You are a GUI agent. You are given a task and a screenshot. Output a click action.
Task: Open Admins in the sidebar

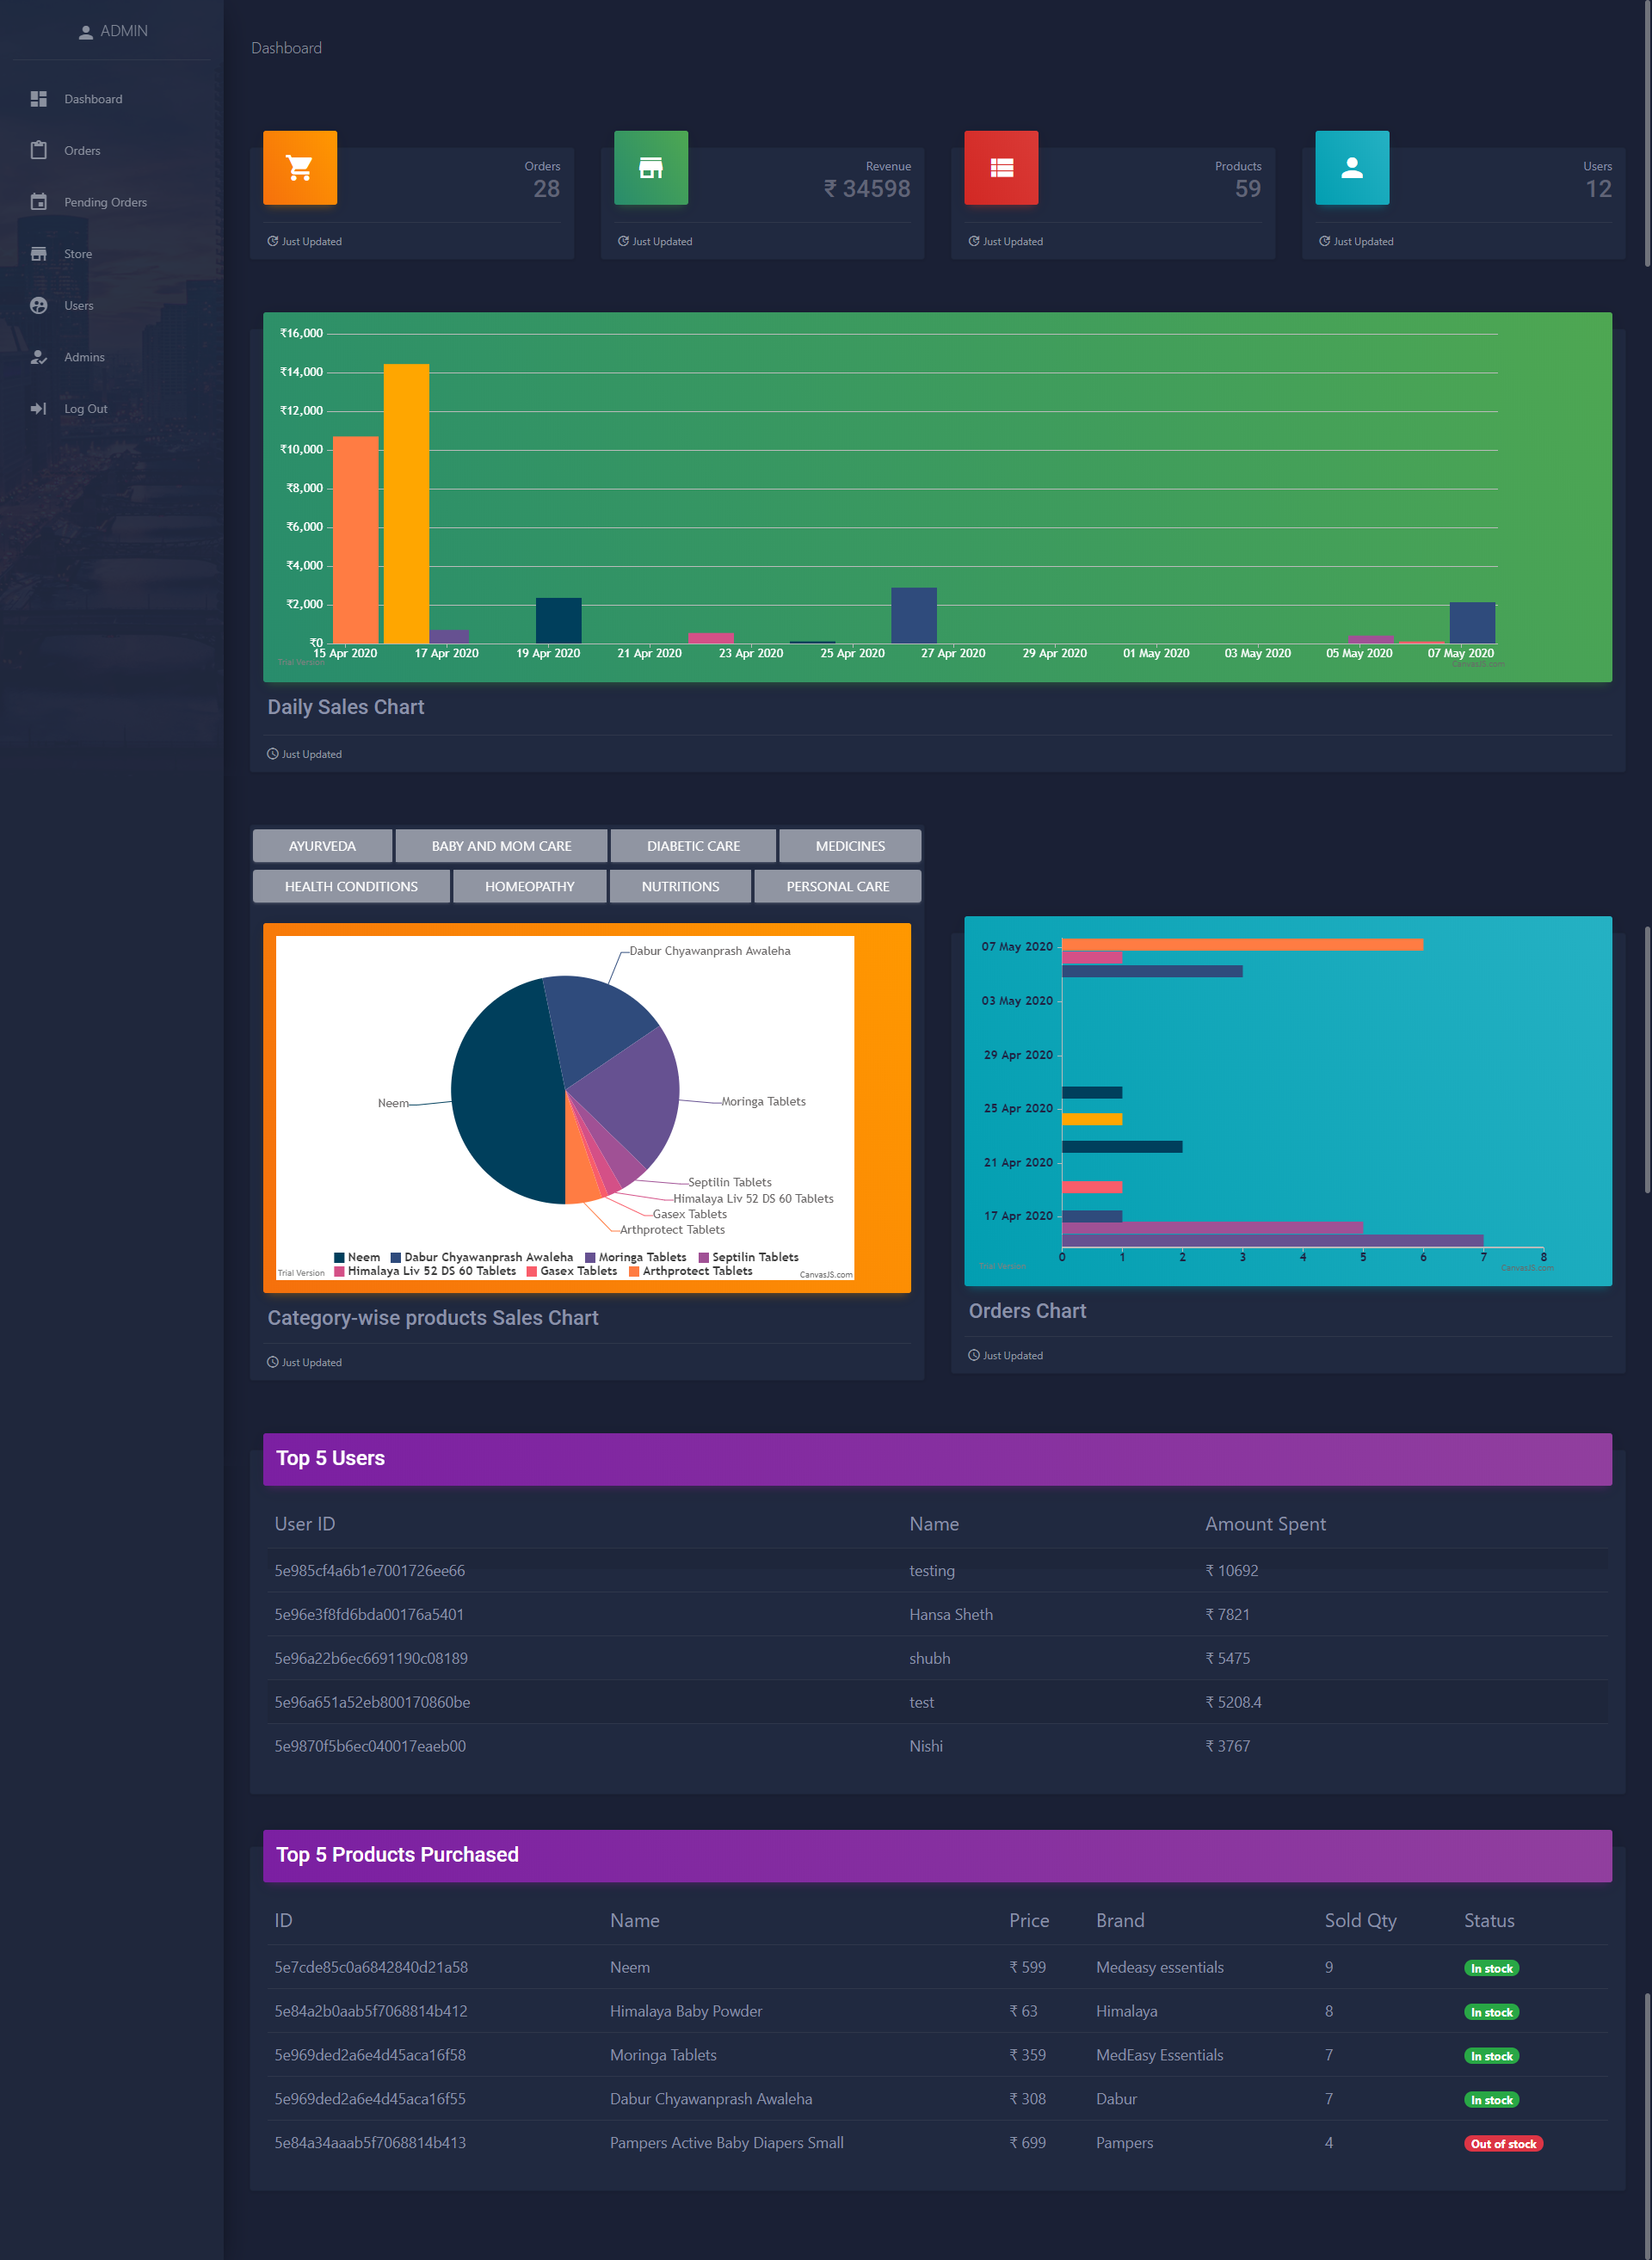click(112, 357)
